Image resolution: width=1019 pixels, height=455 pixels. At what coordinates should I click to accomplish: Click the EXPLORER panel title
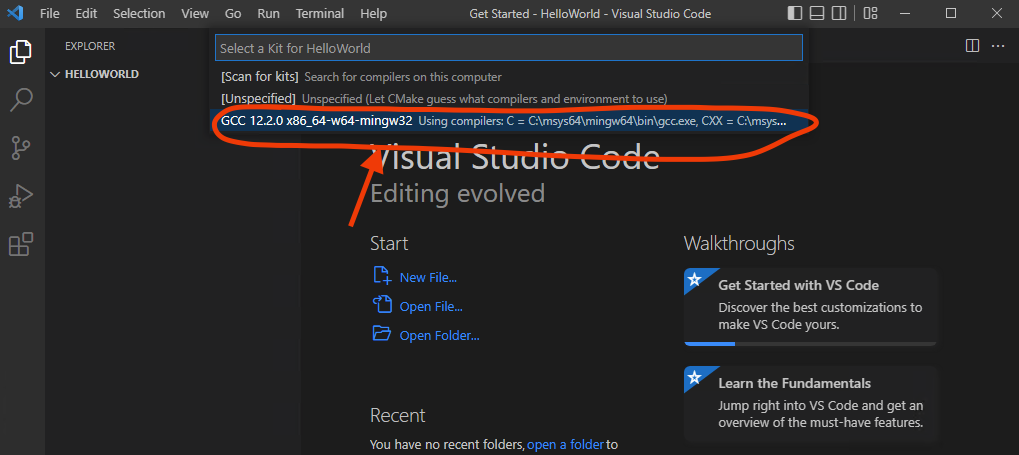90,46
